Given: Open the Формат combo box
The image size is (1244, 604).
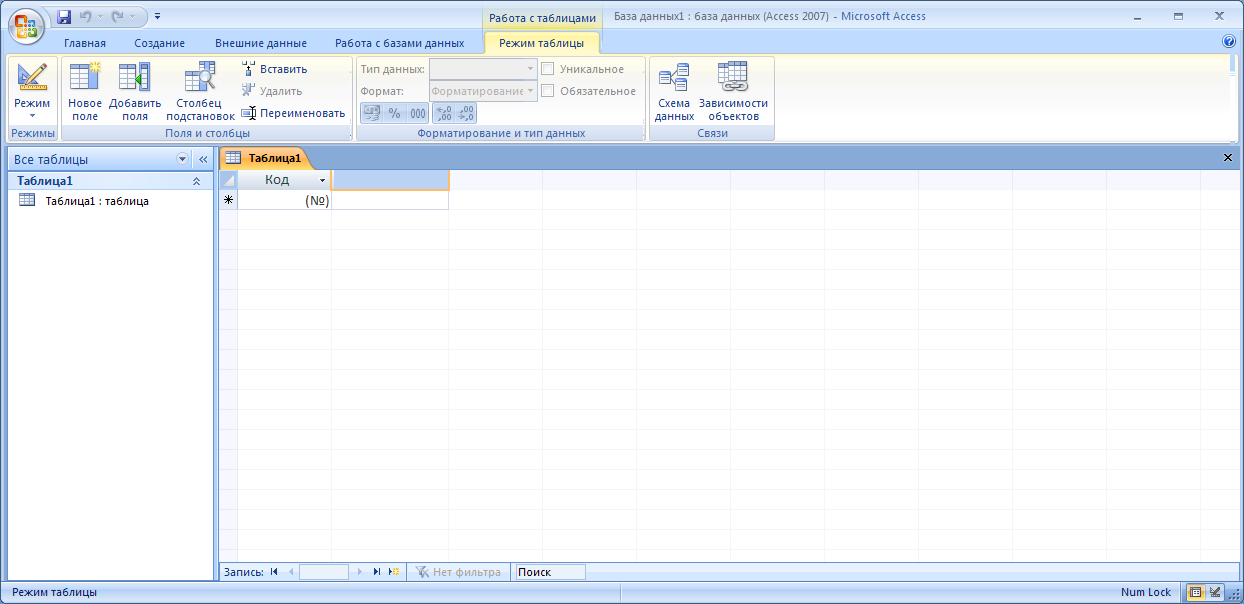Looking at the screenshot, I should pyautogui.click(x=484, y=91).
